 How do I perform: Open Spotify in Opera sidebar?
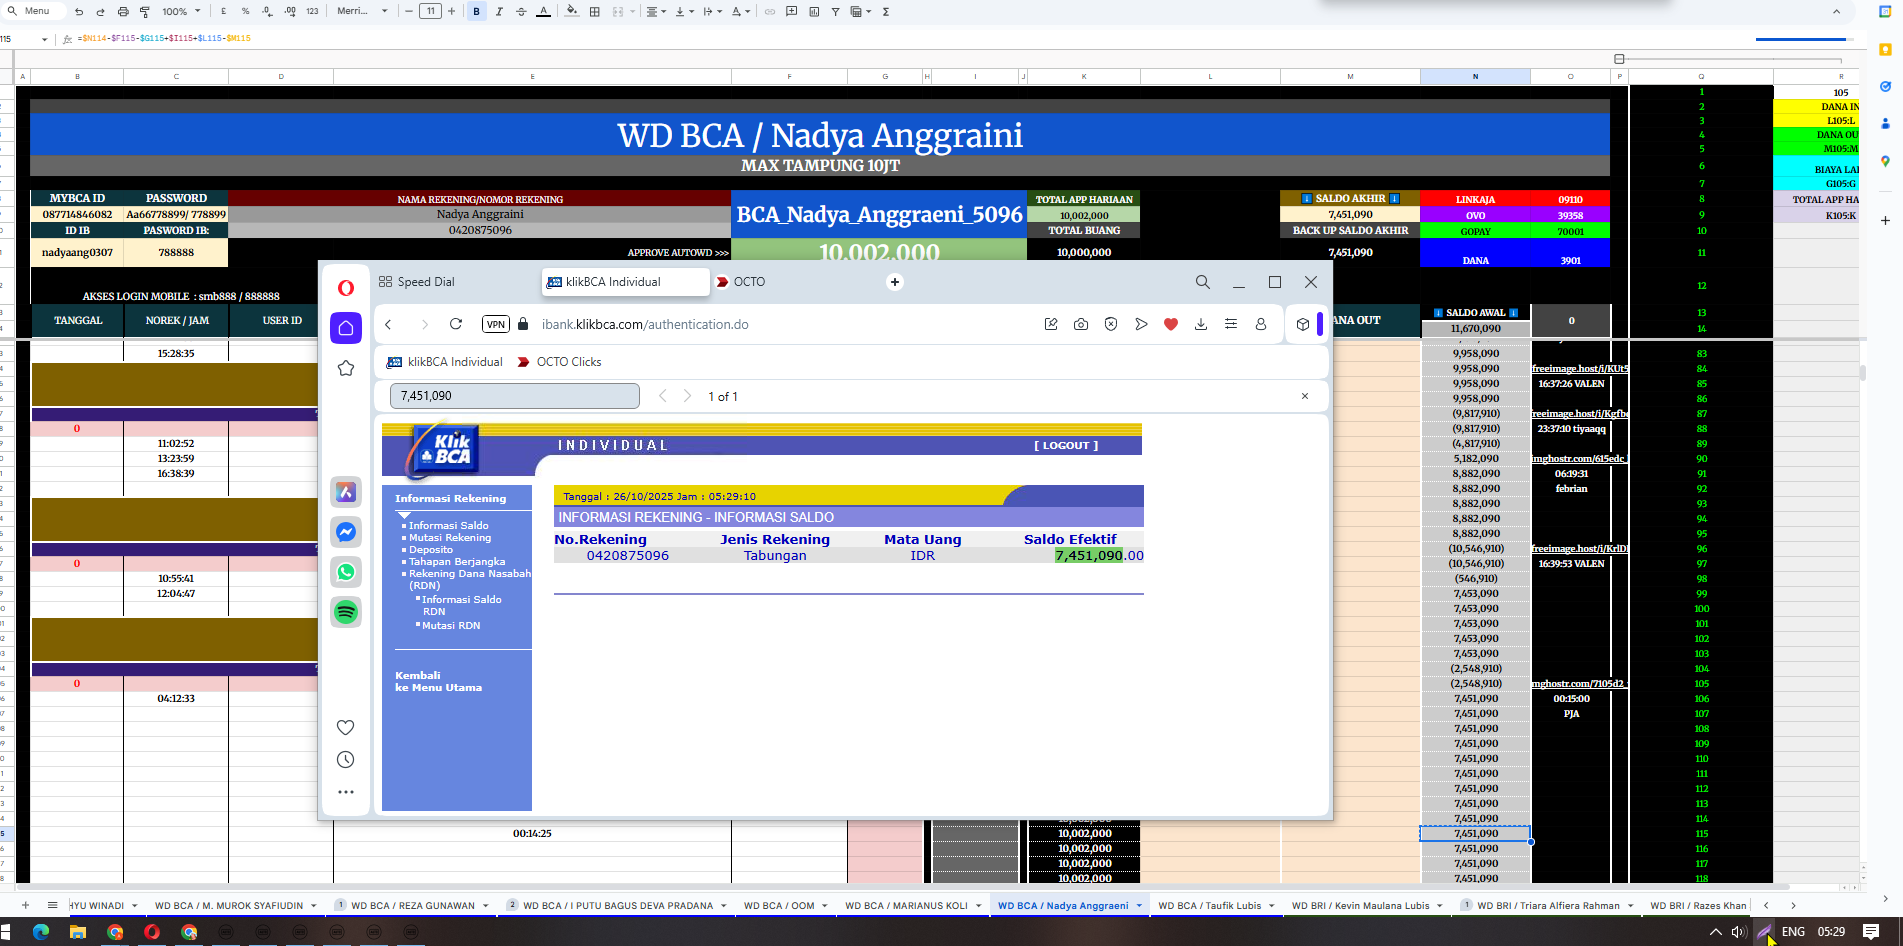(x=346, y=612)
